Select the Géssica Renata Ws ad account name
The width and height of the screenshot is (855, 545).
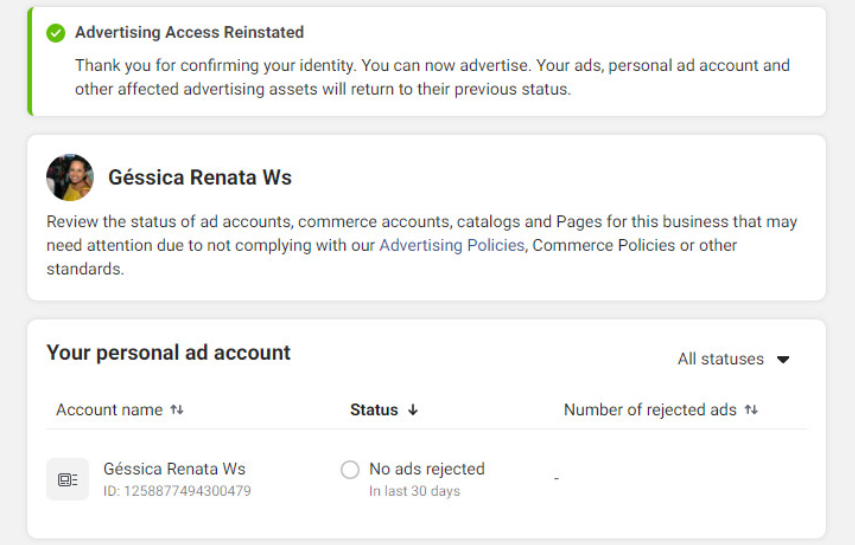pyautogui.click(x=174, y=469)
